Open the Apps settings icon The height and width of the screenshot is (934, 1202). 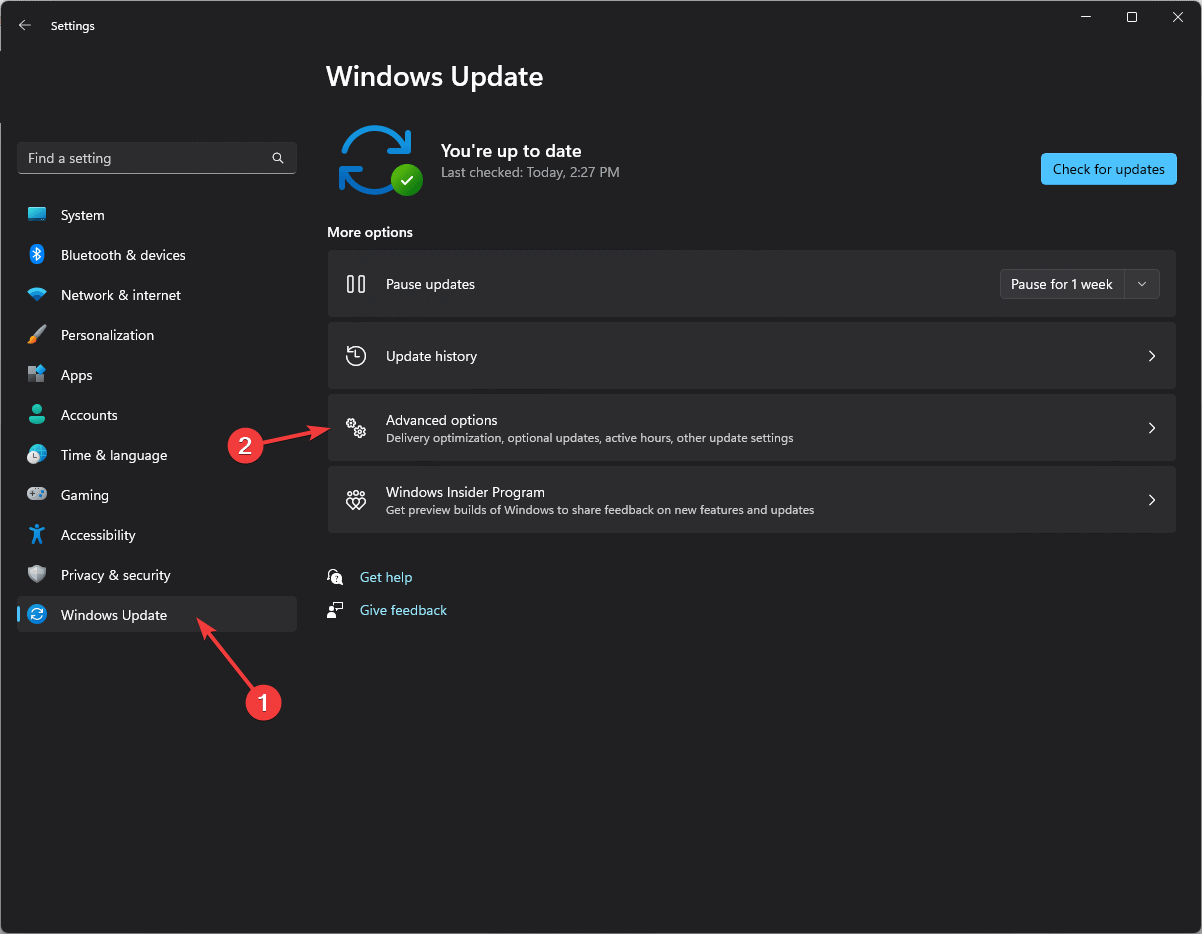pyautogui.click(x=36, y=374)
